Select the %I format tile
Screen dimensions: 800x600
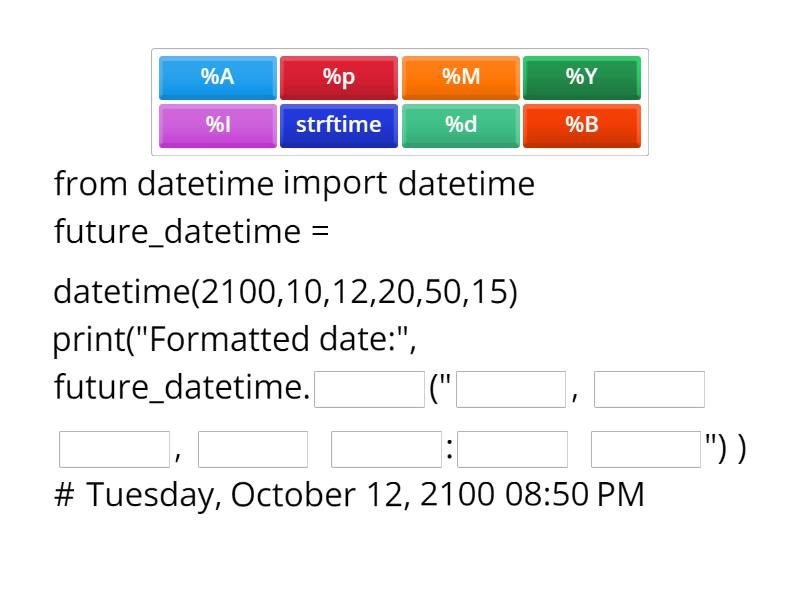pos(217,125)
